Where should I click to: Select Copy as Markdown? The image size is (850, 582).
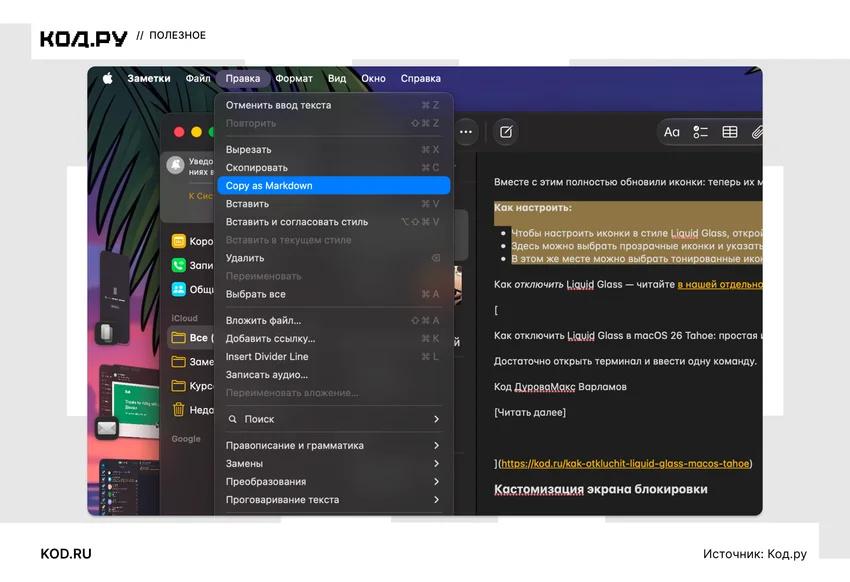click(x=333, y=185)
